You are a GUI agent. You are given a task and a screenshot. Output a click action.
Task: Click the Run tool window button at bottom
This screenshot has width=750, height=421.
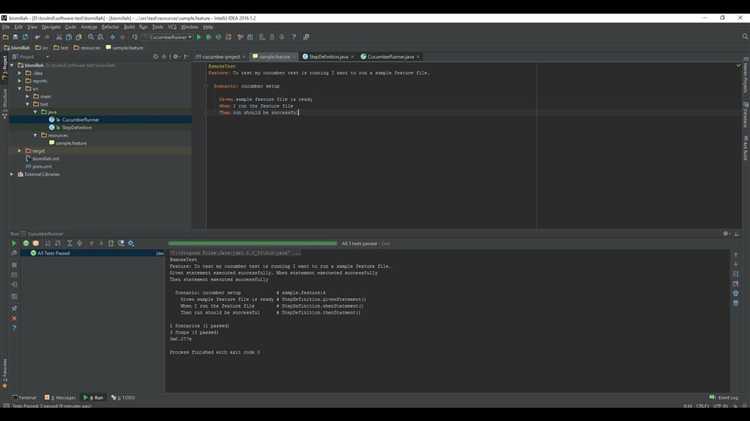(93, 398)
